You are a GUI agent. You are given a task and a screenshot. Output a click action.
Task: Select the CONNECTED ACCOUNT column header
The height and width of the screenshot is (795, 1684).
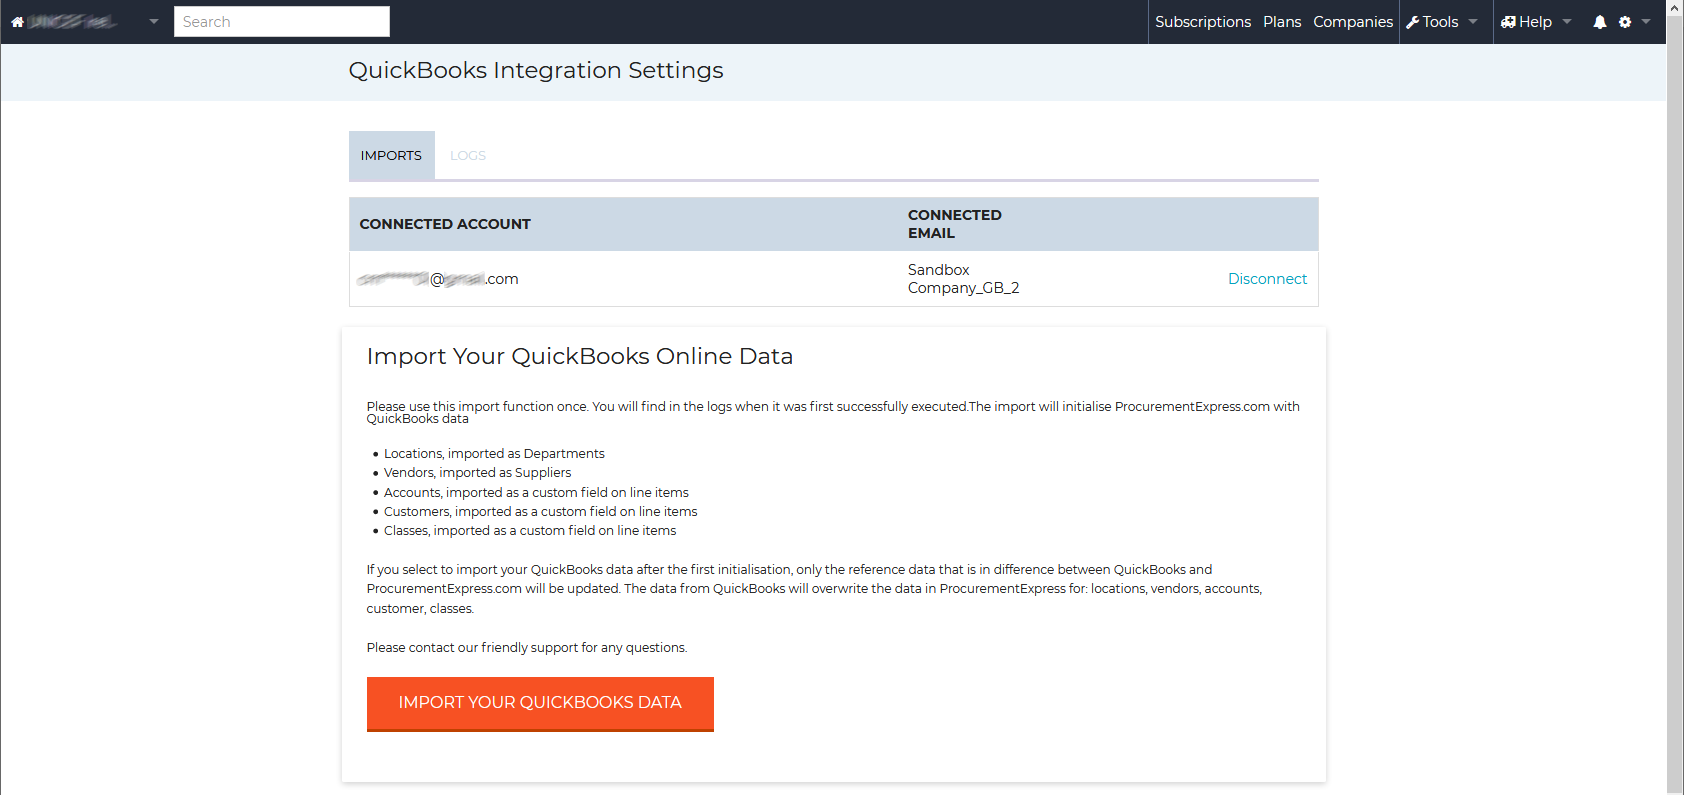click(445, 224)
